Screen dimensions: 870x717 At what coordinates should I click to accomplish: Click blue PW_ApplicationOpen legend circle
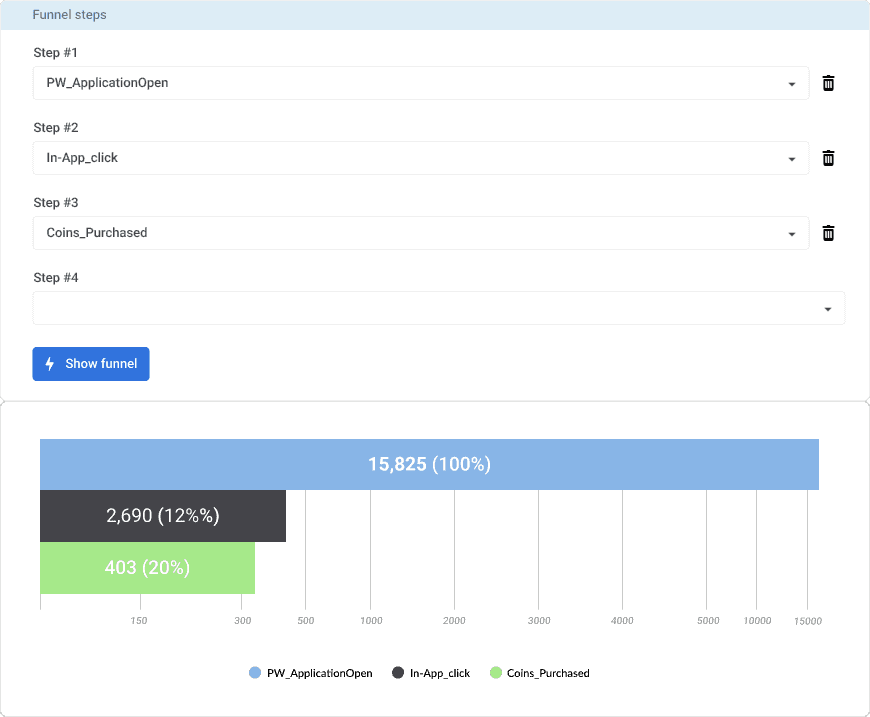(x=255, y=673)
